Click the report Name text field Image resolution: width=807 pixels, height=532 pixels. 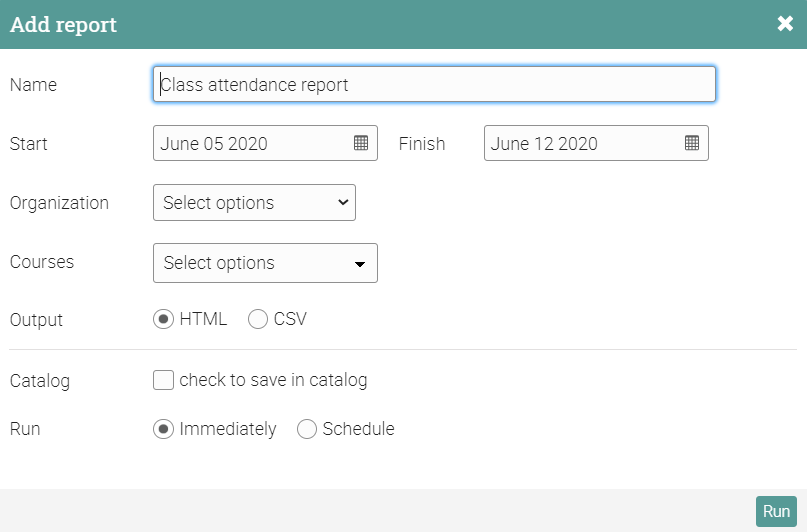pos(435,85)
